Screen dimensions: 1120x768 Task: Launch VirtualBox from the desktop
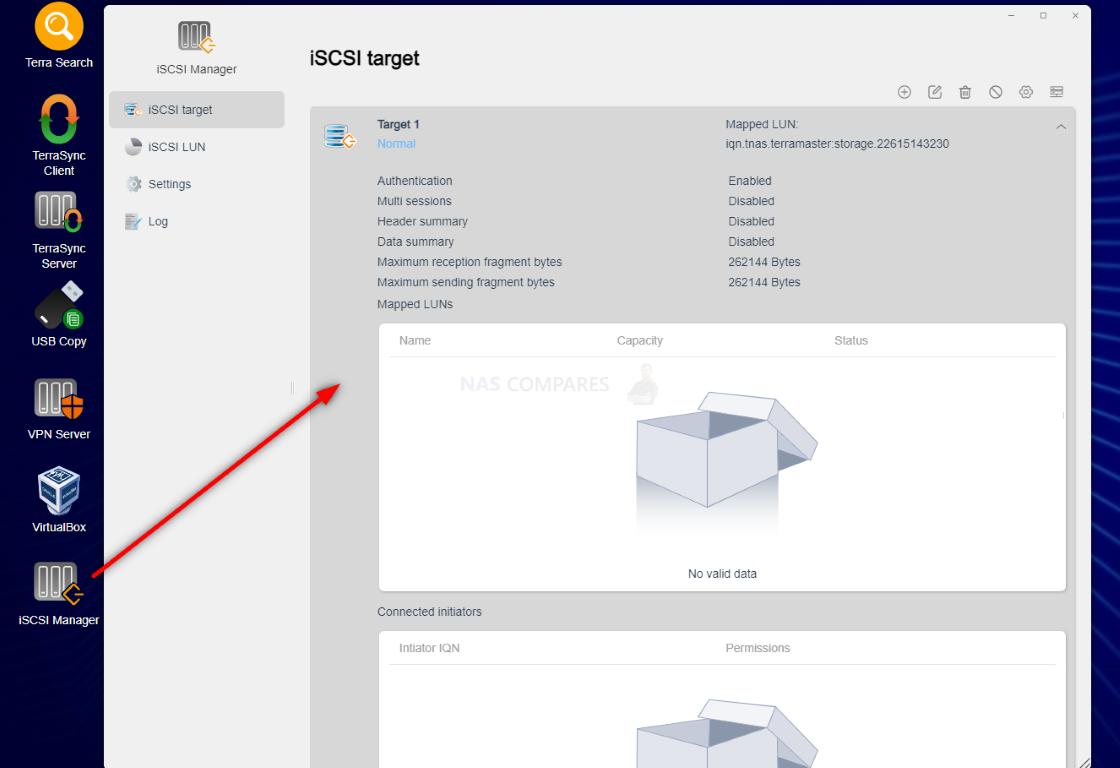[59, 499]
